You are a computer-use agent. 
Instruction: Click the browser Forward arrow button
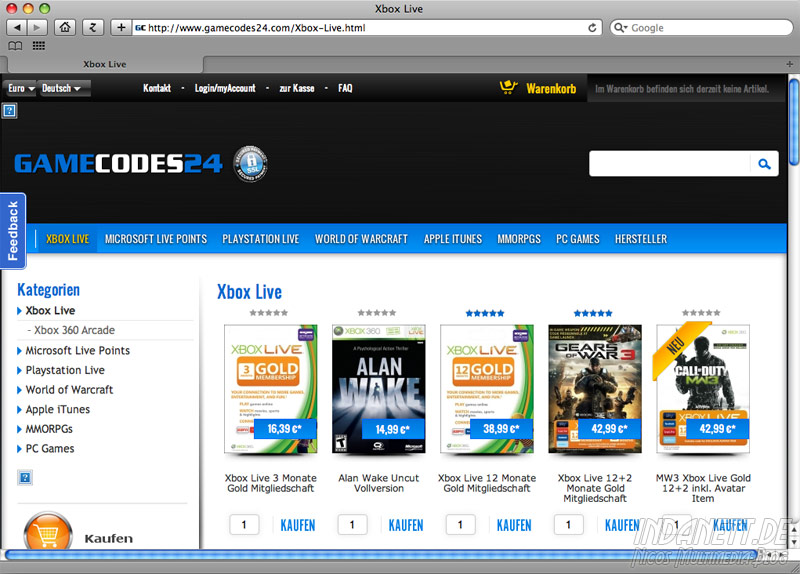37,28
